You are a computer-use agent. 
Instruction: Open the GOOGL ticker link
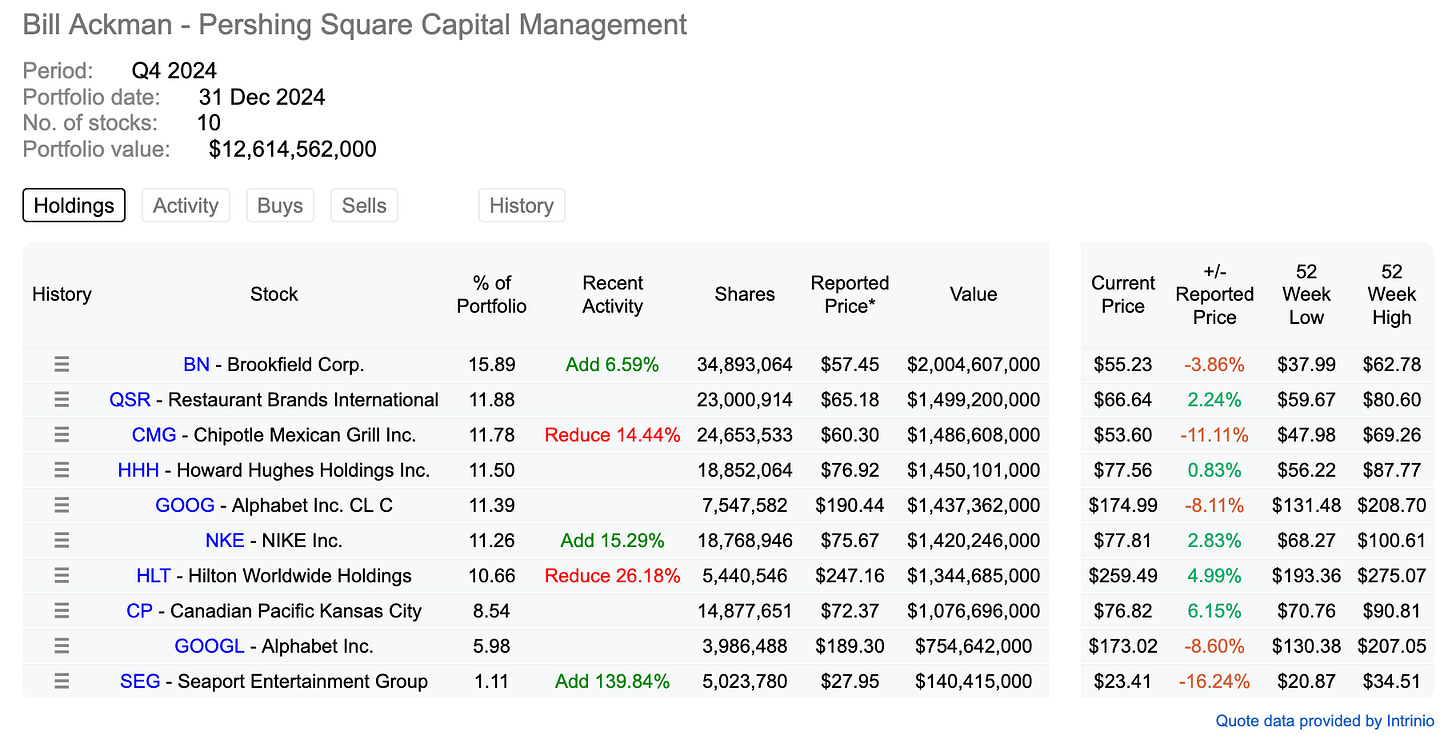(209, 646)
